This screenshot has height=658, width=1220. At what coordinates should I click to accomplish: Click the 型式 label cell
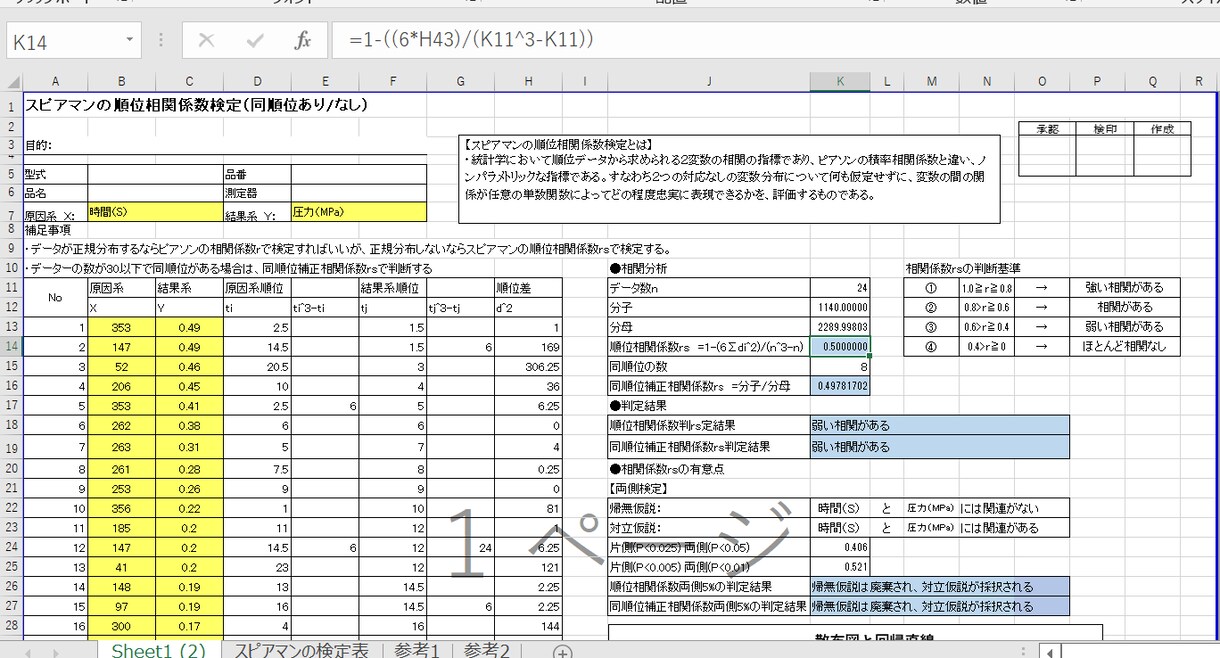click(55, 173)
